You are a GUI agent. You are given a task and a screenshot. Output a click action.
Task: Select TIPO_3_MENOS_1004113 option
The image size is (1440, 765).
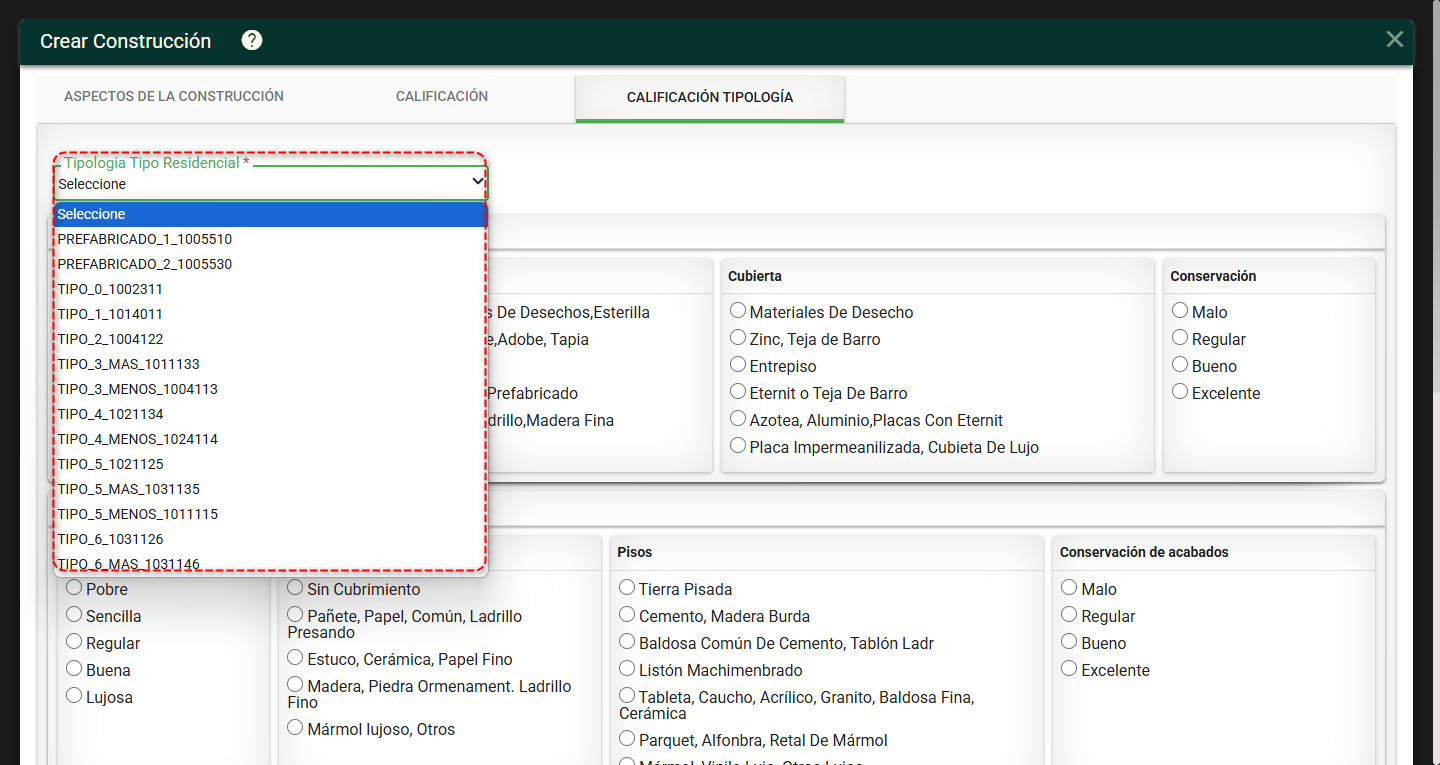pyautogui.click(x=269, y=389)
